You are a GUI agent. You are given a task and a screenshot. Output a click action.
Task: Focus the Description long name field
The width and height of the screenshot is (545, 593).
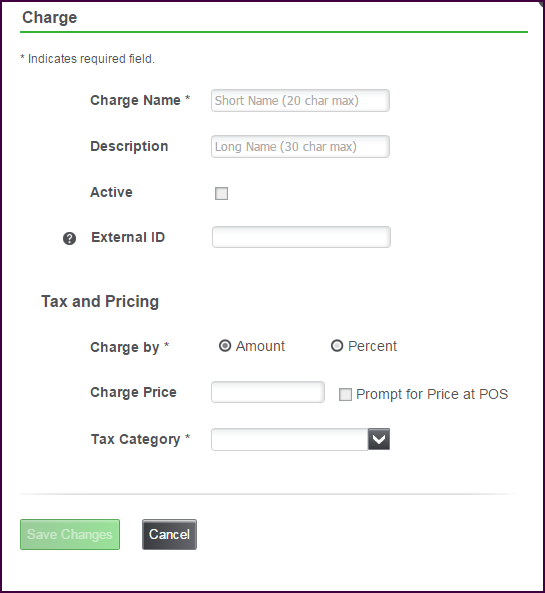300,146
